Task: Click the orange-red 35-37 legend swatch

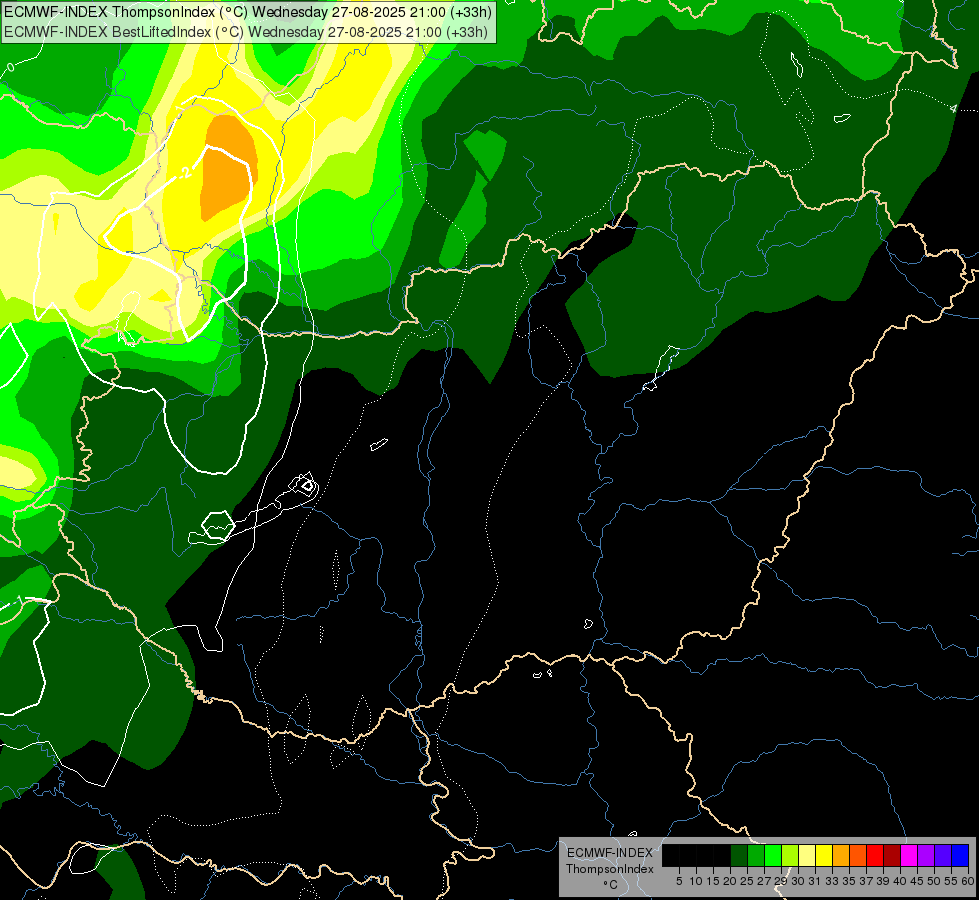Action: point(858,855)
